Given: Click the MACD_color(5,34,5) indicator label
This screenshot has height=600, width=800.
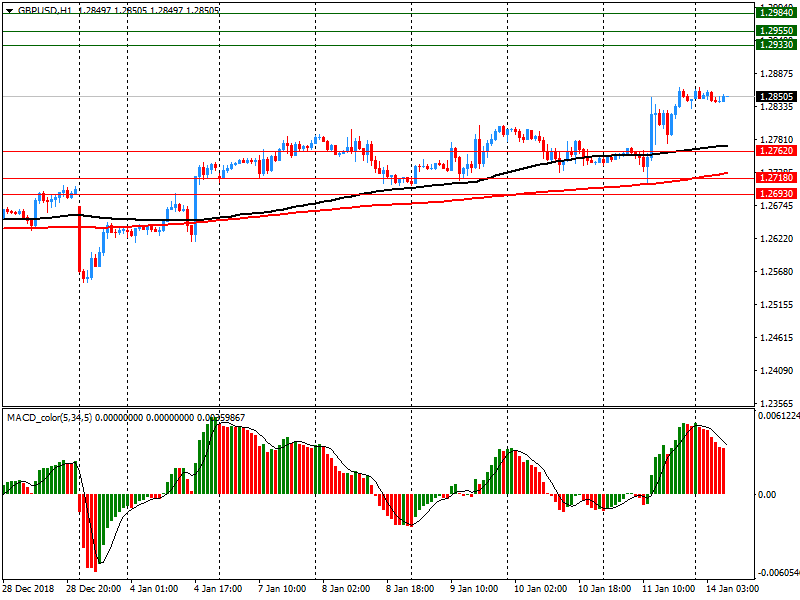Looking at the screenshot, I should point(48,417).
